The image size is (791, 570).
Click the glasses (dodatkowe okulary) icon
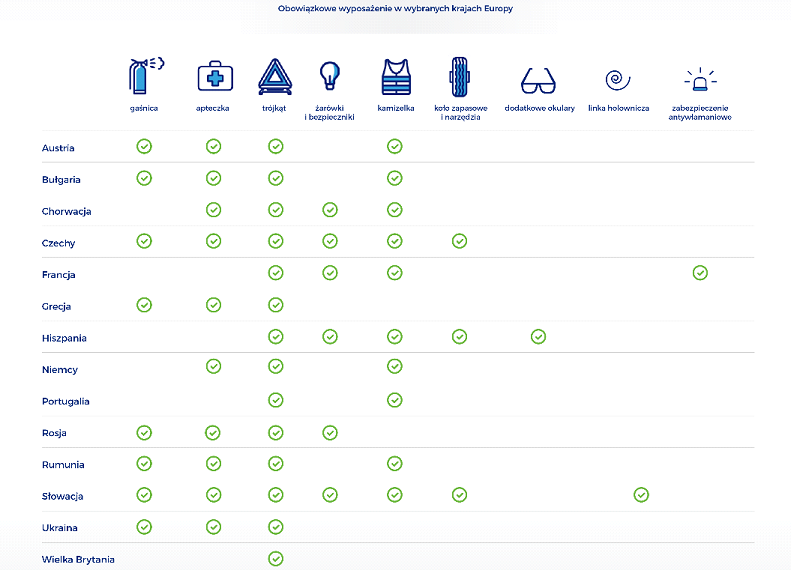click(x=539, y=81)
